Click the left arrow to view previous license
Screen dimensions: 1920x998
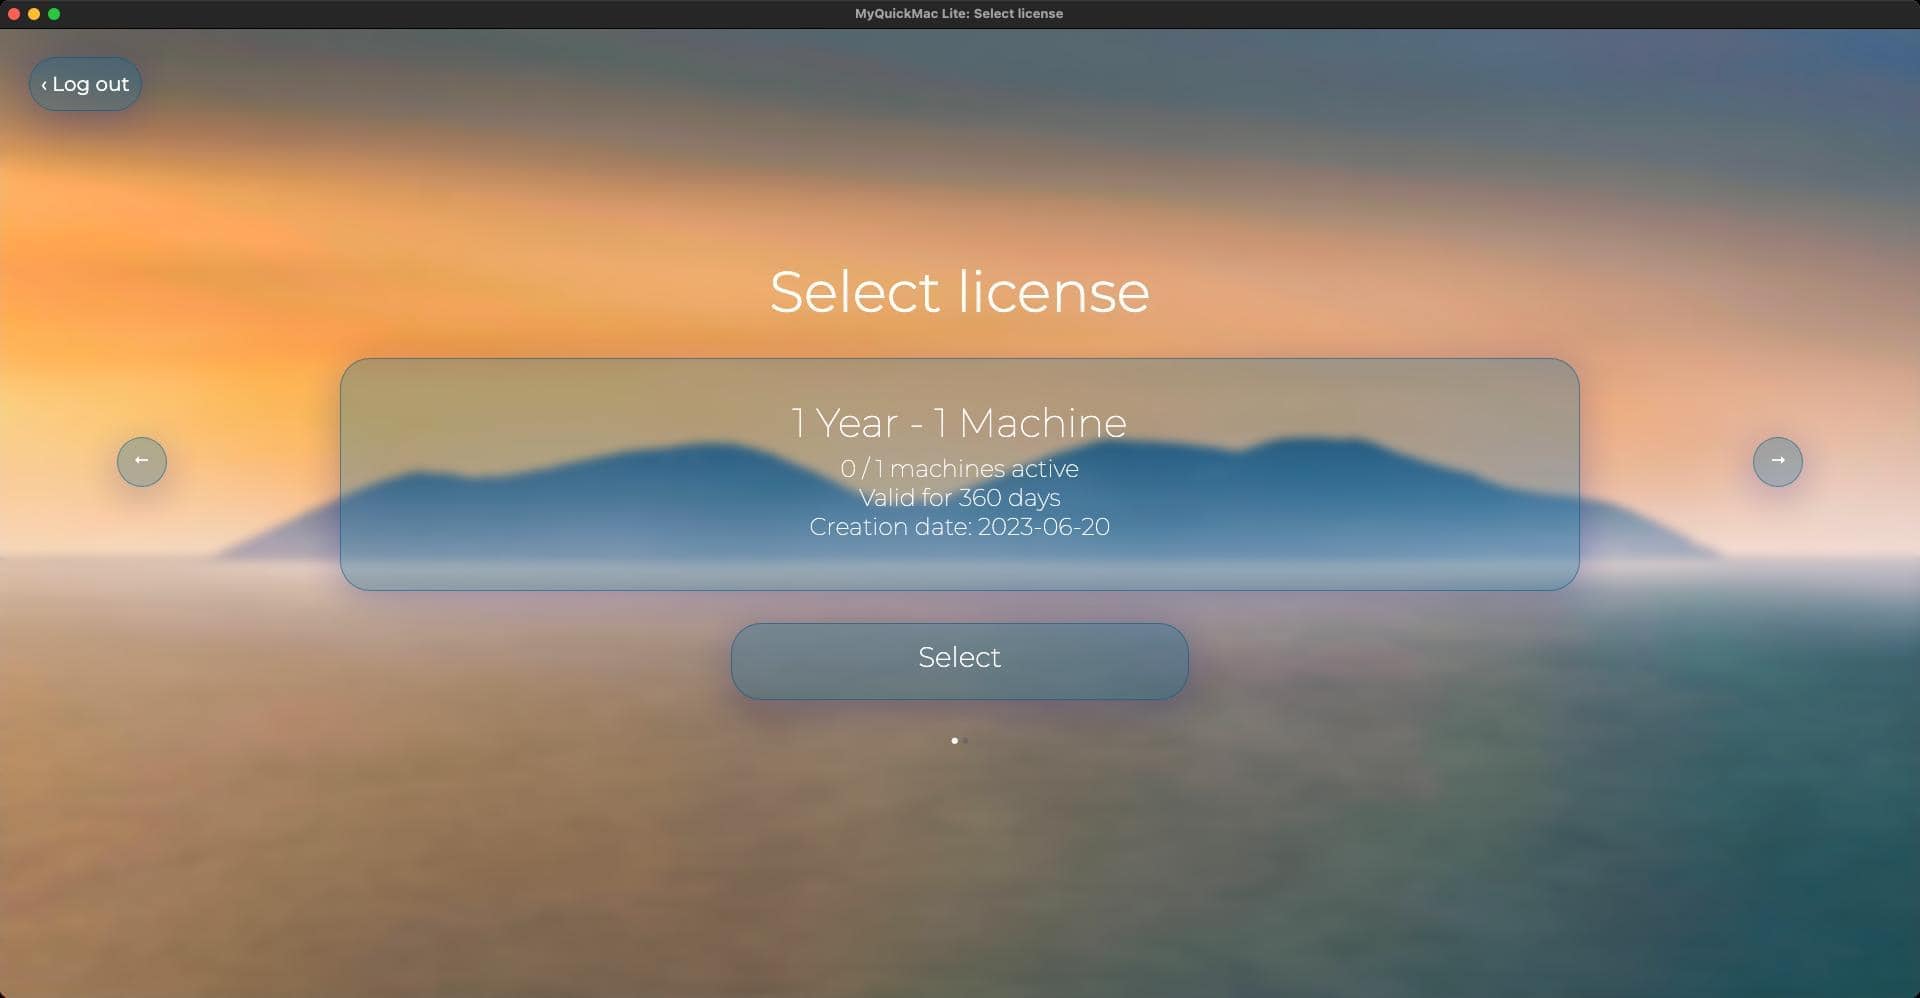(142, 461)
